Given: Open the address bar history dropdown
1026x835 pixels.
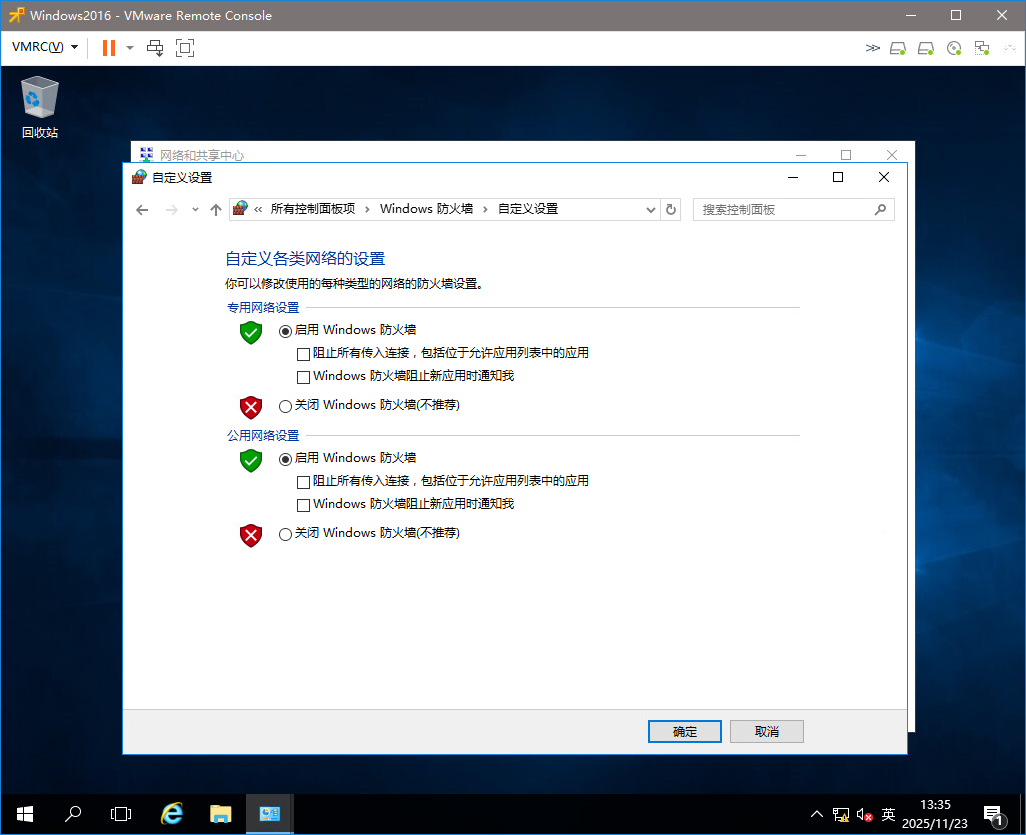Looking at the screenshot, I should coord(650,210).
